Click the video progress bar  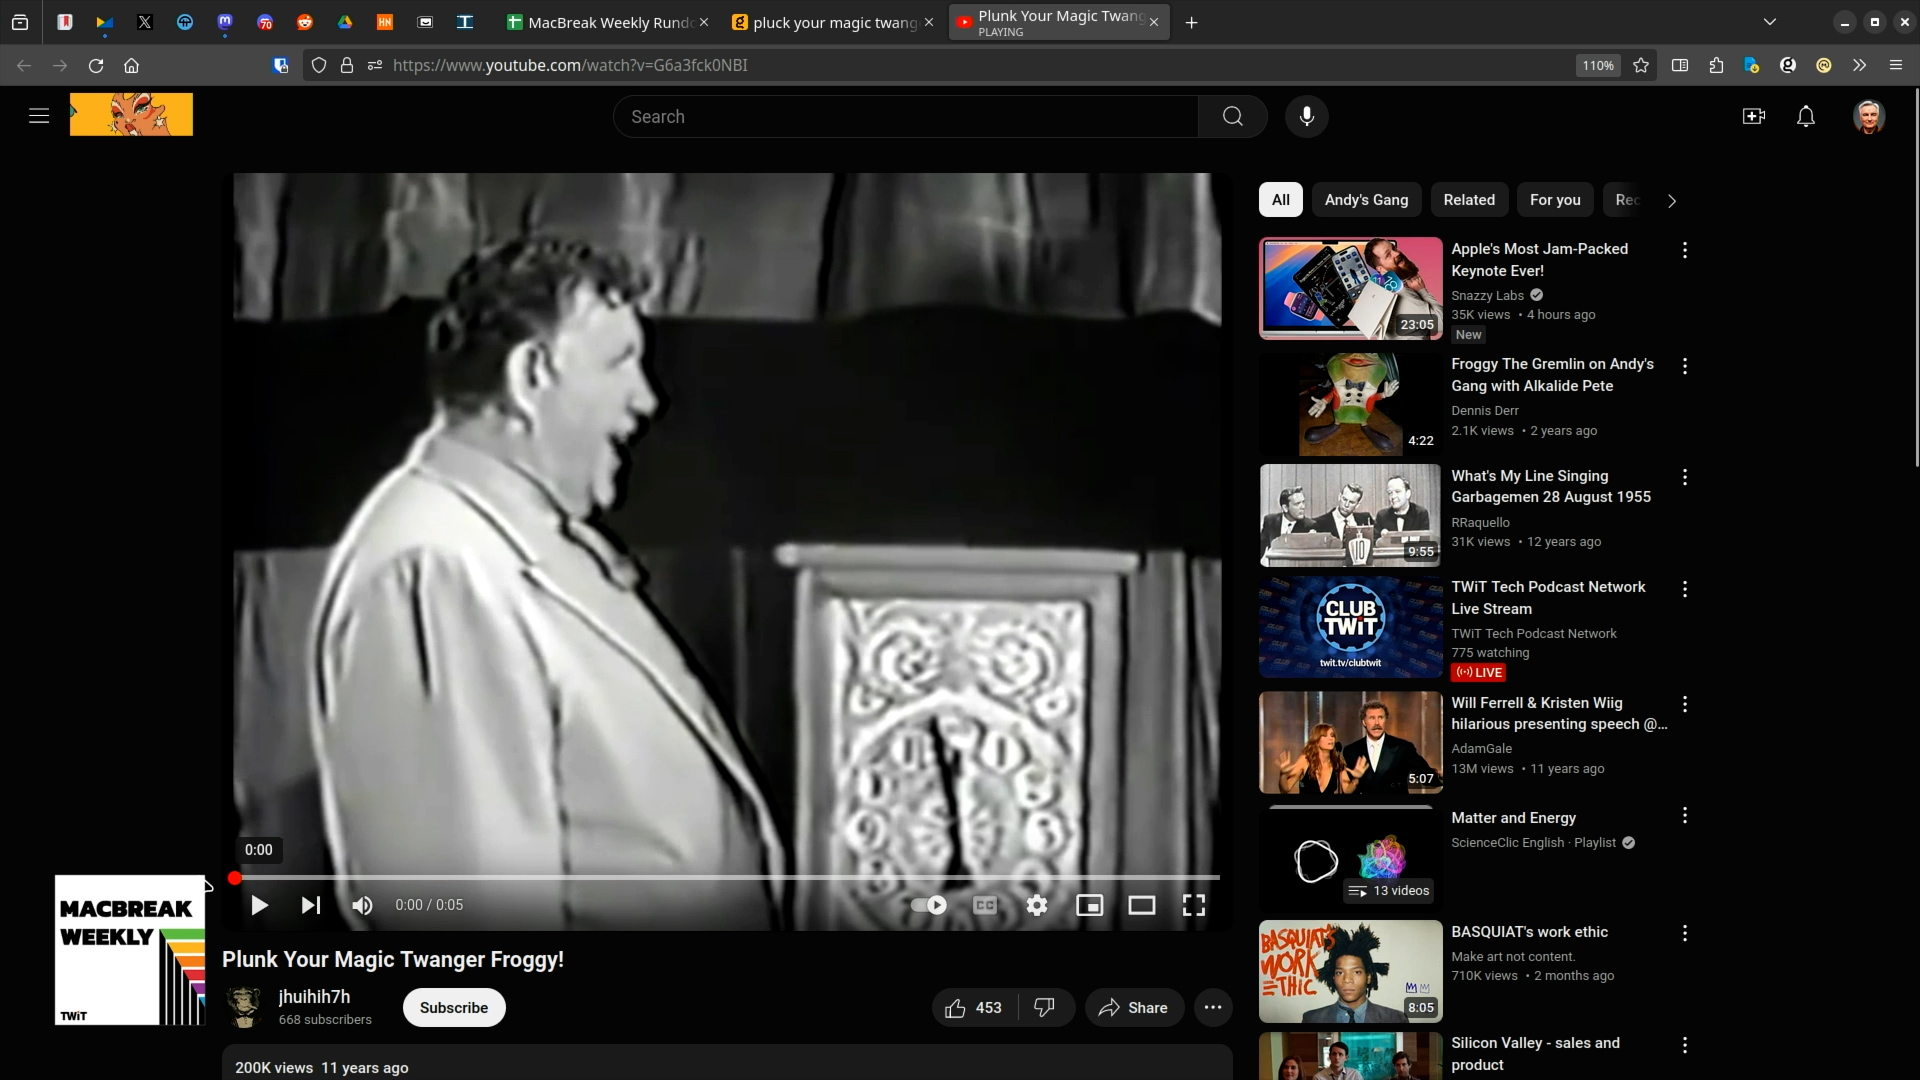727,877
